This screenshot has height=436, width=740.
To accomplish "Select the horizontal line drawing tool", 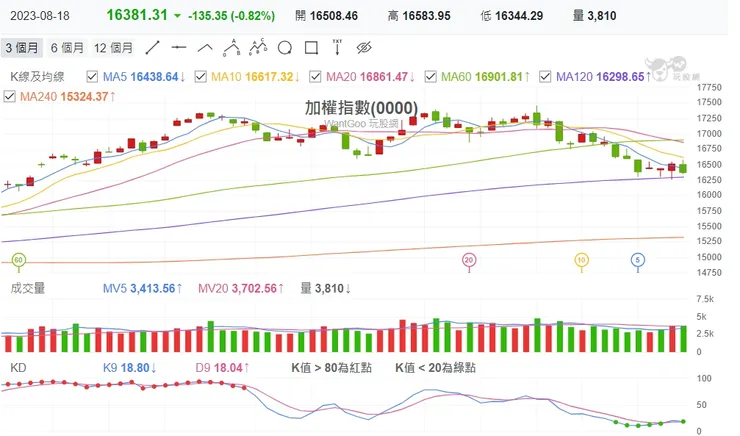I will (179, 48).
